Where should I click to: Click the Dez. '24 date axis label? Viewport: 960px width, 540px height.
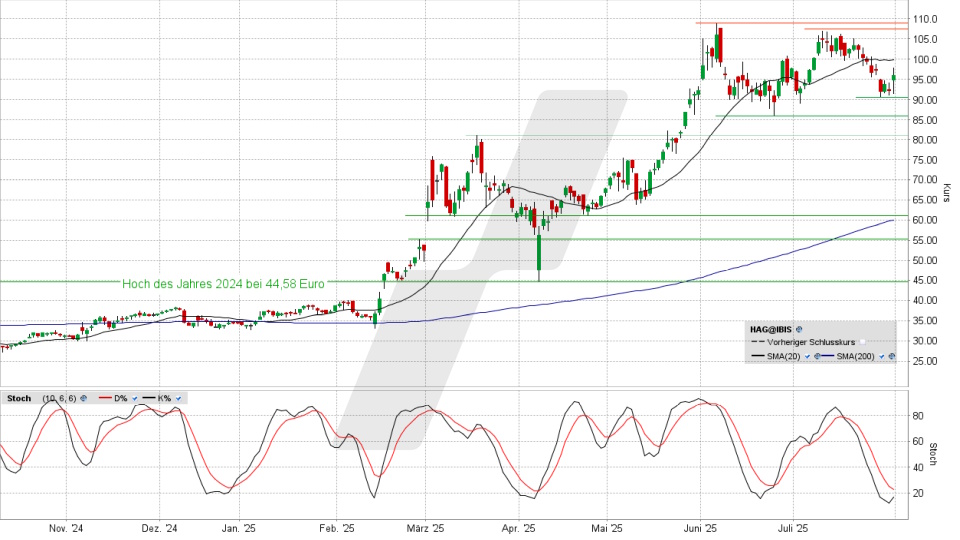point(159,528)
